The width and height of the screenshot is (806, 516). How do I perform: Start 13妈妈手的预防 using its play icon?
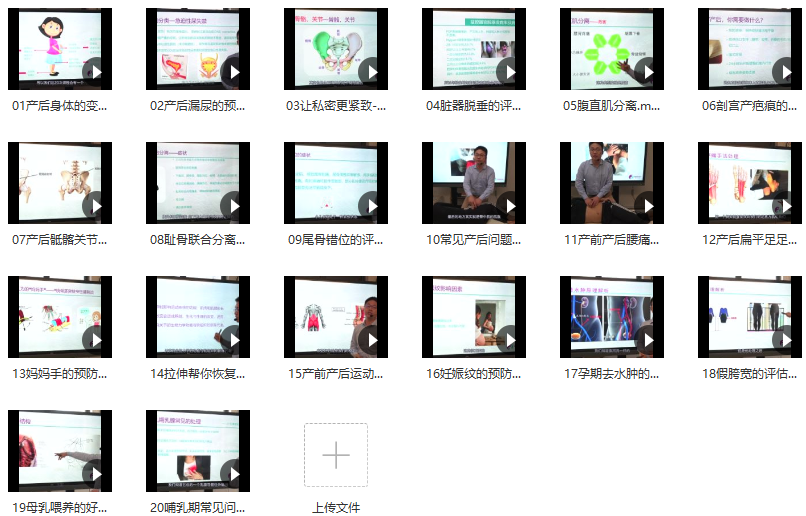(x=95, y=340)
